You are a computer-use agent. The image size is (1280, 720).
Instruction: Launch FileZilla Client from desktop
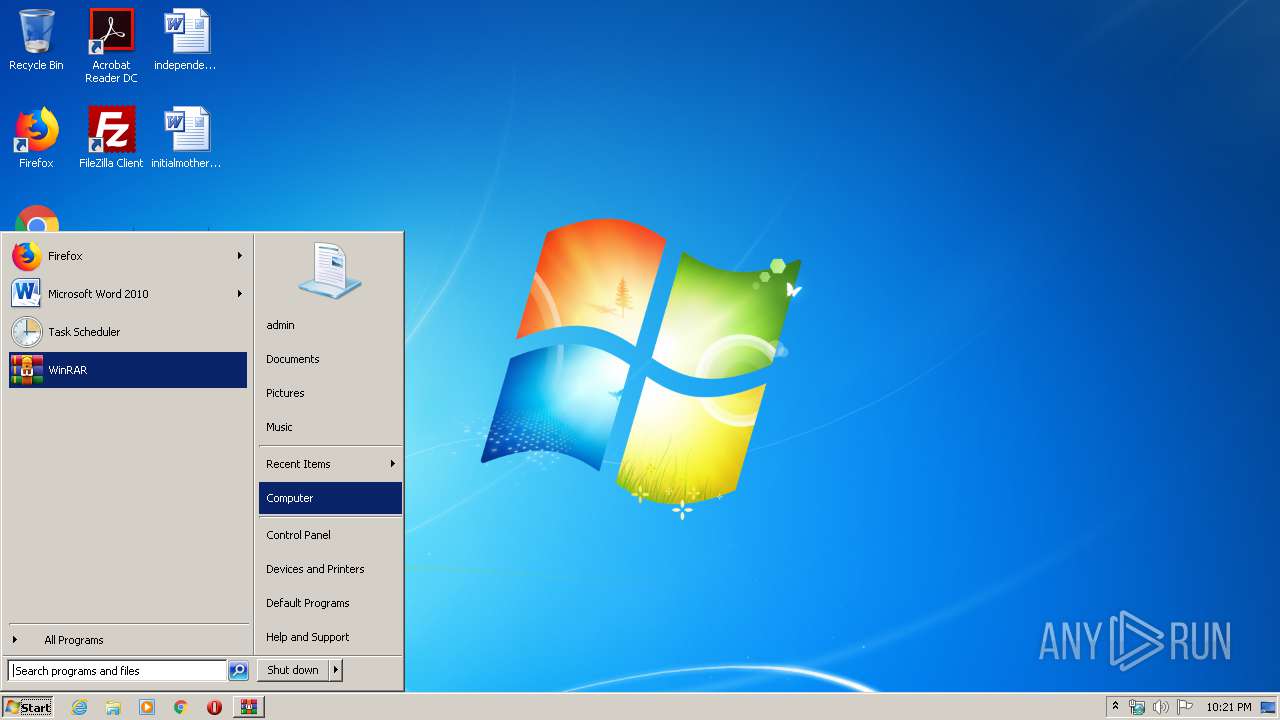(111, 138)
